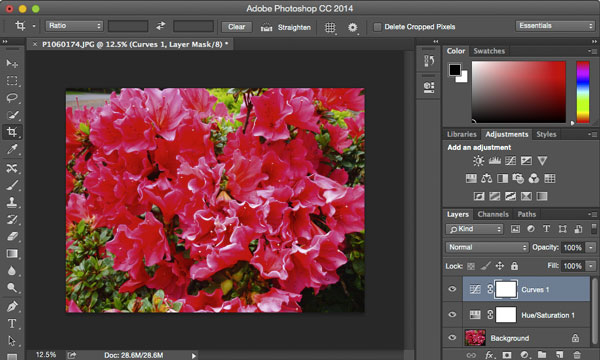Open the collapsed History panel icon
This screenshot has width=600, height=360.
click(x=429, y=61)
